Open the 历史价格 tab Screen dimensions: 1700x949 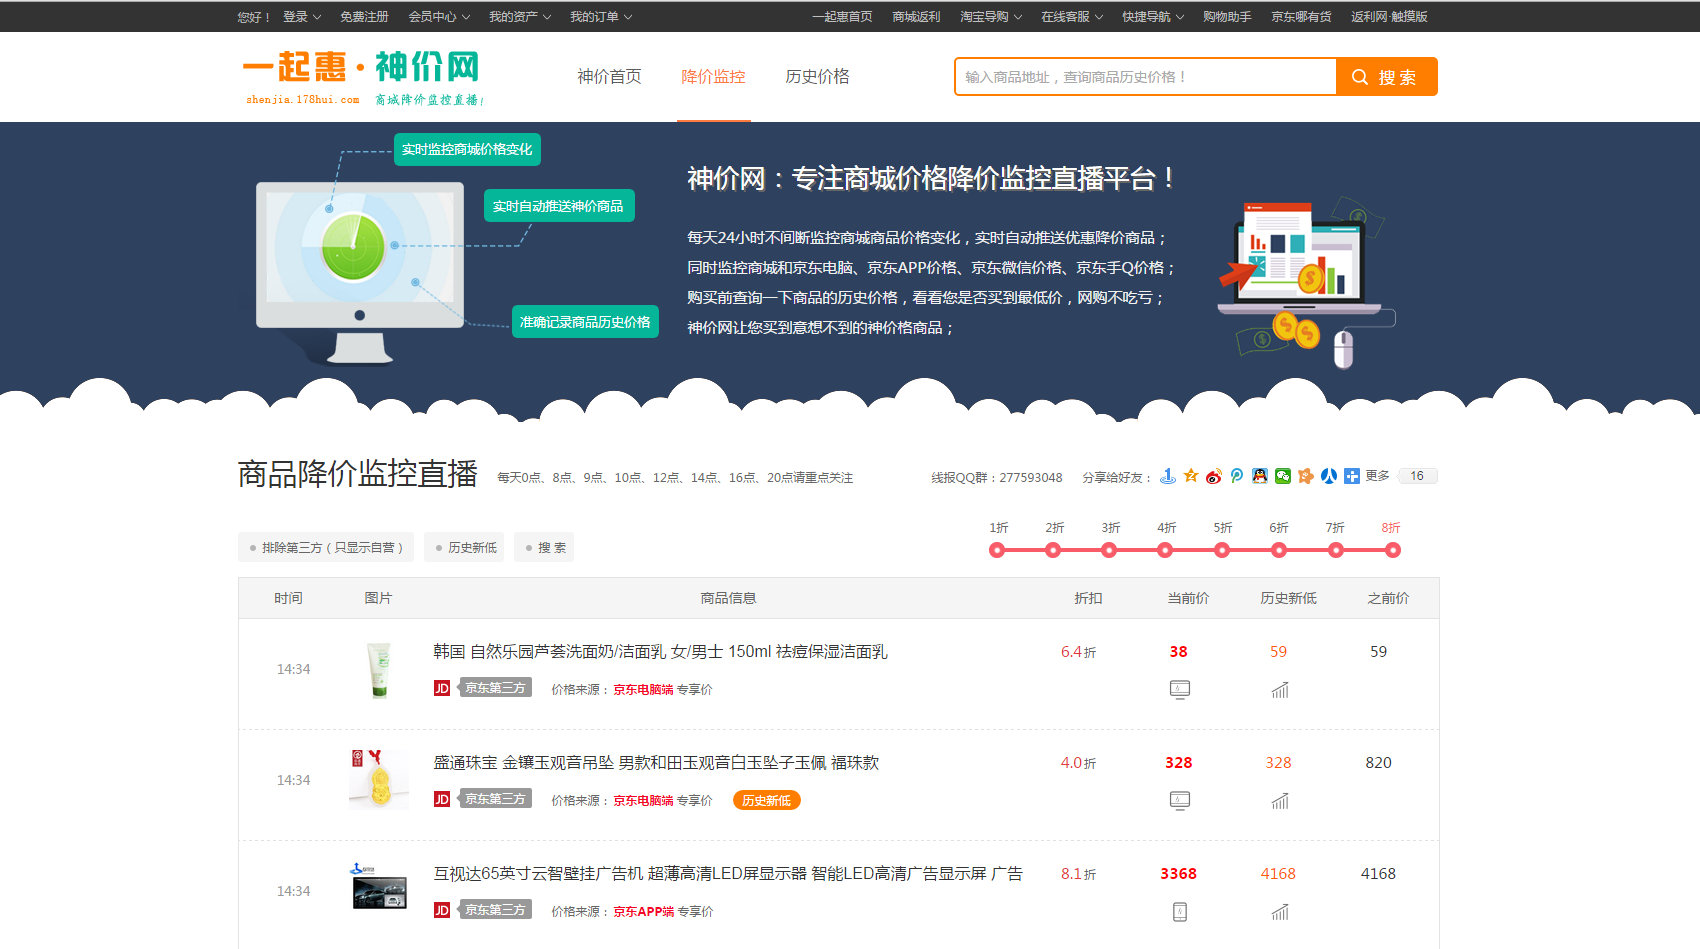click(x=817, y=77)
